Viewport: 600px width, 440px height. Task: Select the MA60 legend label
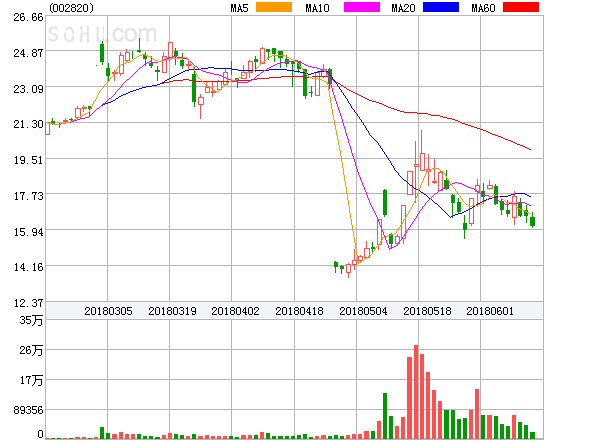483,8
